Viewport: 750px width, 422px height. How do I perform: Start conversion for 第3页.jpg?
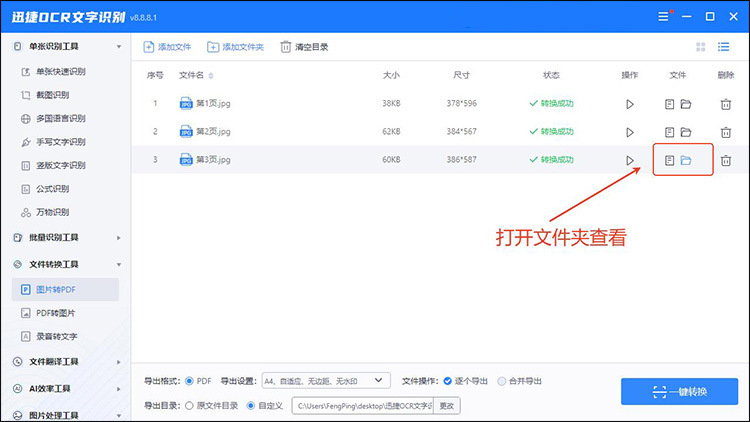(630, 160)
